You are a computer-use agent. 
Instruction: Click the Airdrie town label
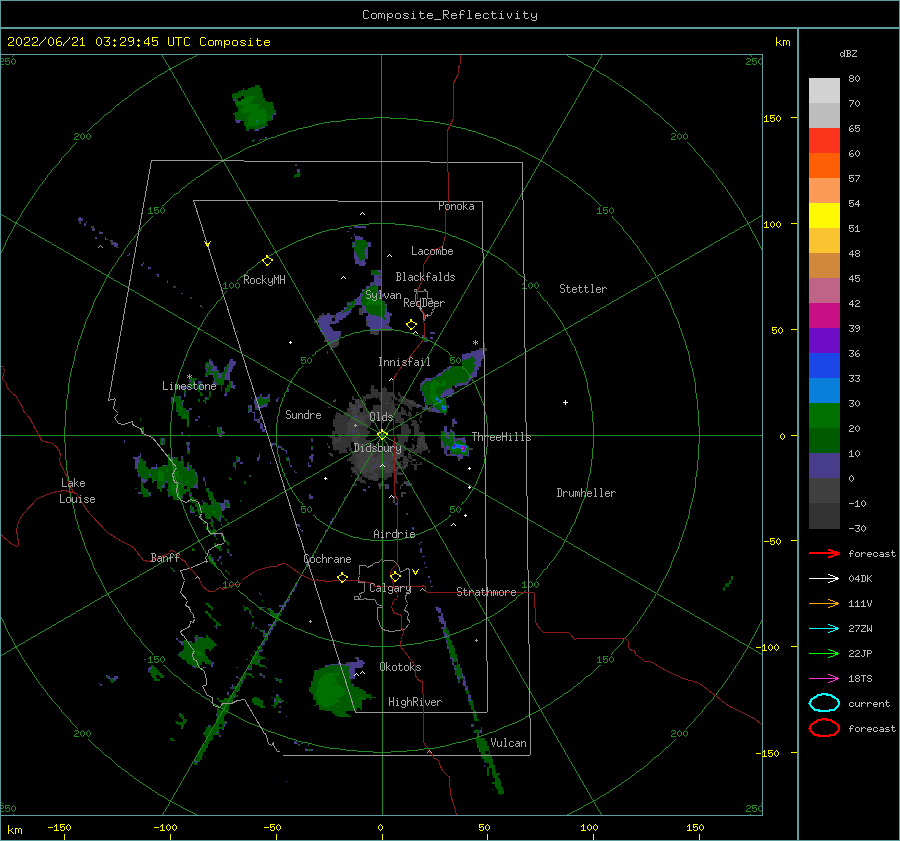pos(394,534)
